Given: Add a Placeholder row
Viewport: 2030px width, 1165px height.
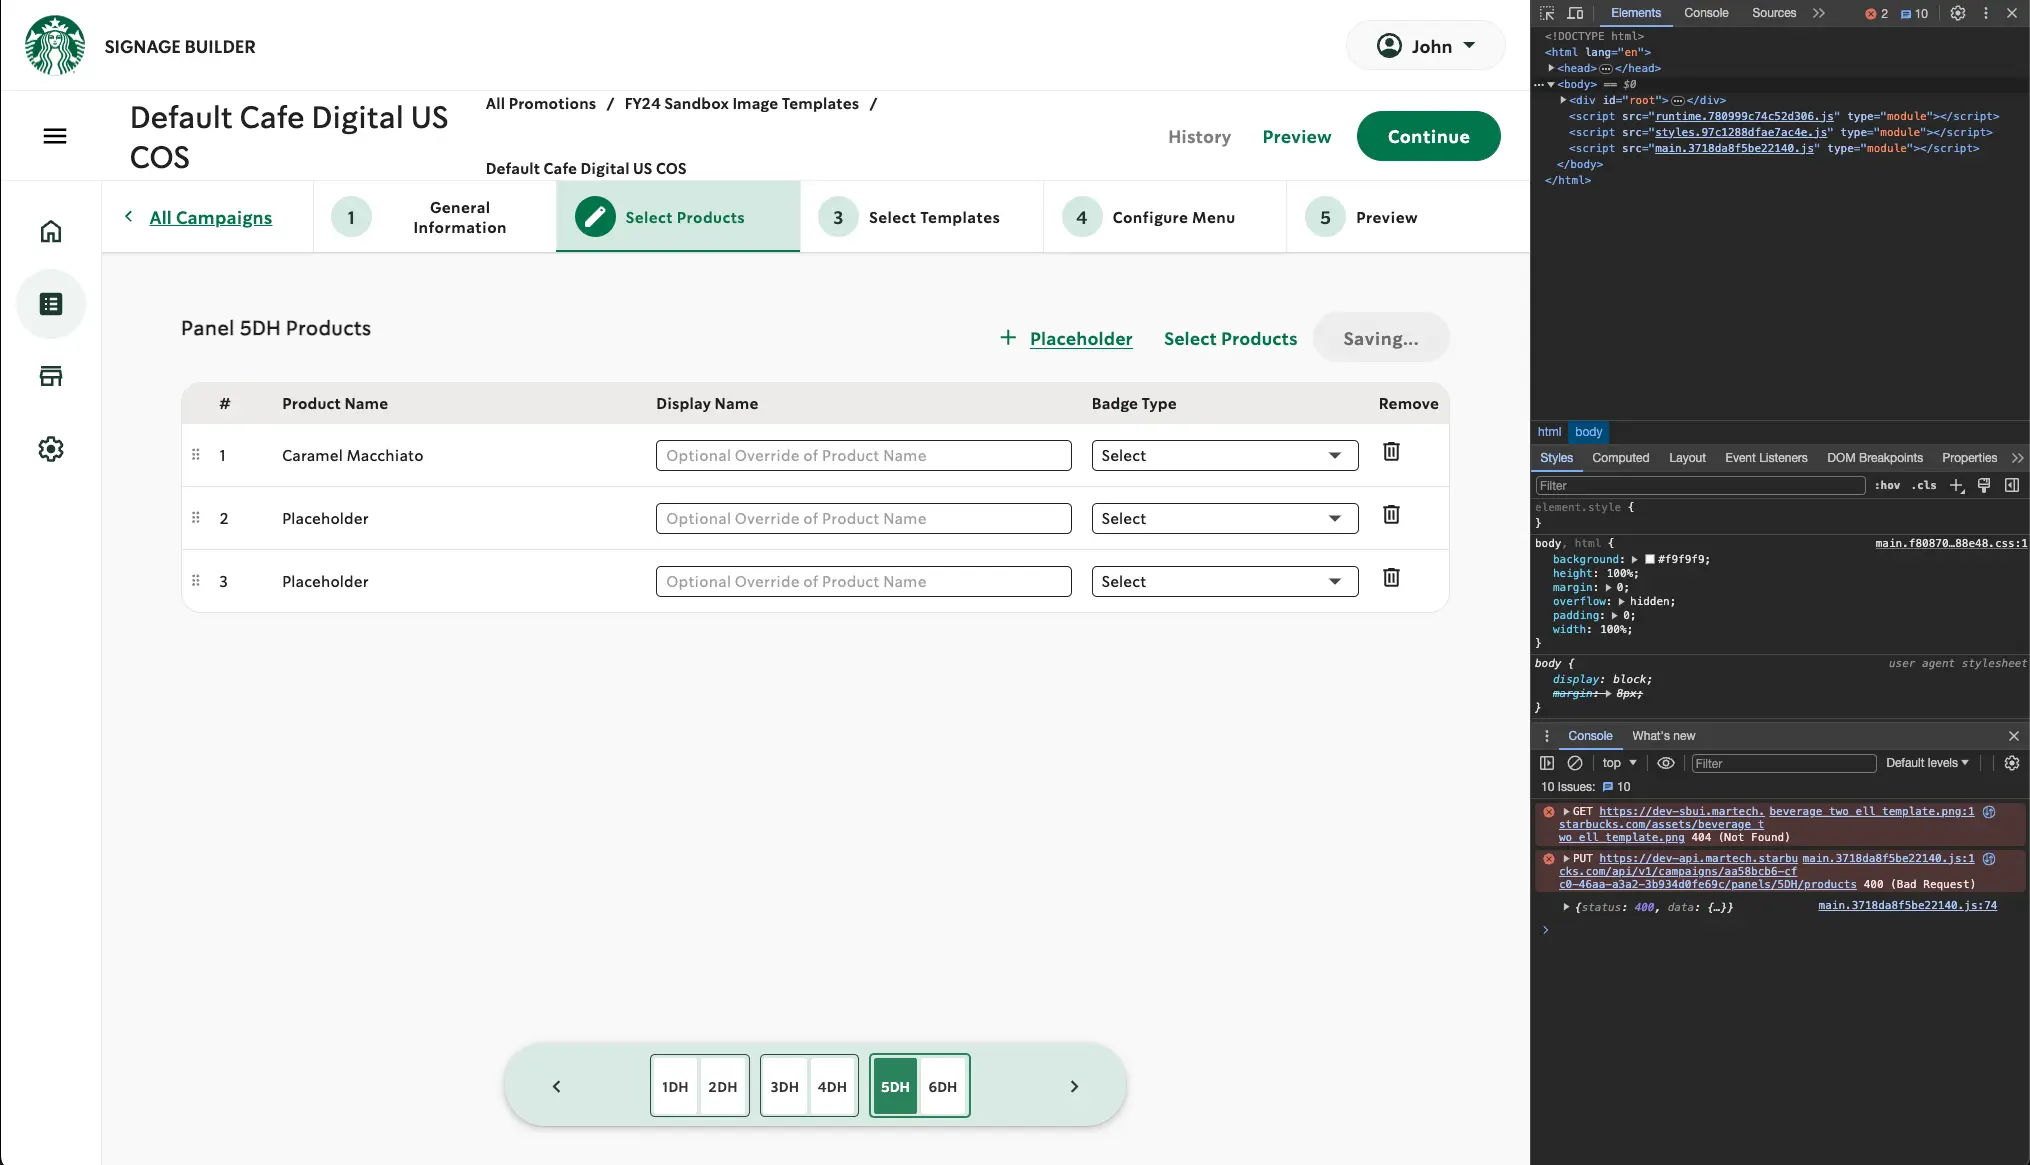Looking at the screenshot, I should [x=1066, y=339].
